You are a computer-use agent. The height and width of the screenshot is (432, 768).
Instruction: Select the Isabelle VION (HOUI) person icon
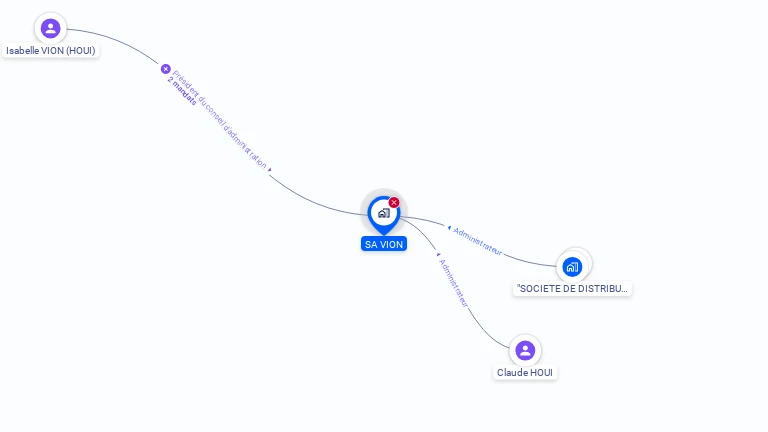click(50, 28)
